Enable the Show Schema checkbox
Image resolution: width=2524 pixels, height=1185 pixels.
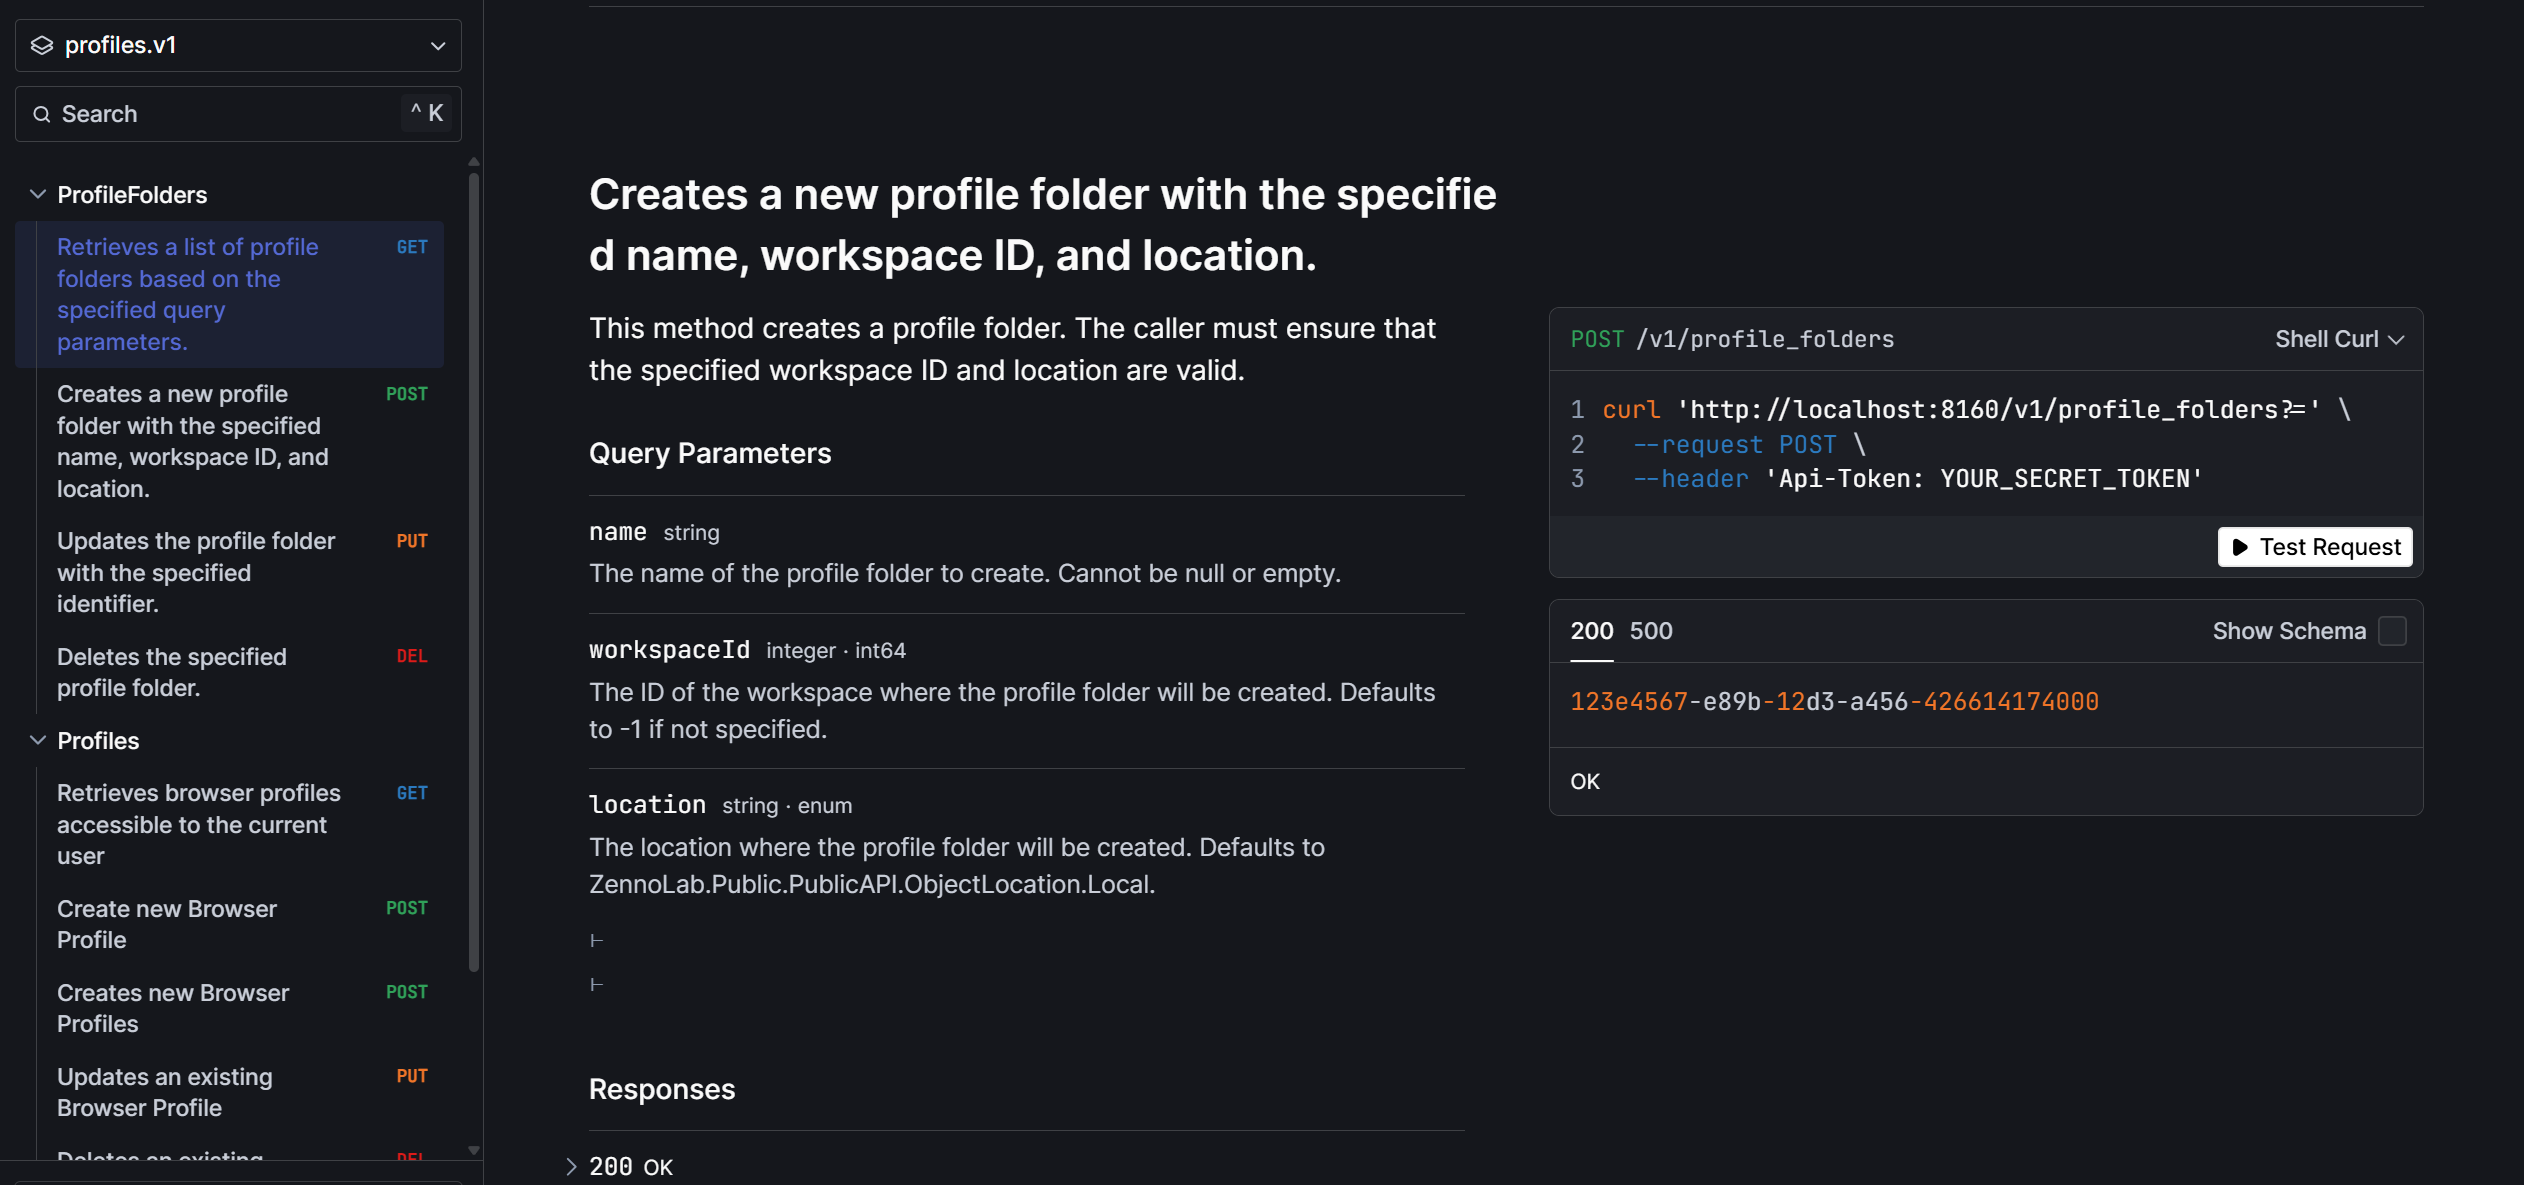tap(2392, 632)
